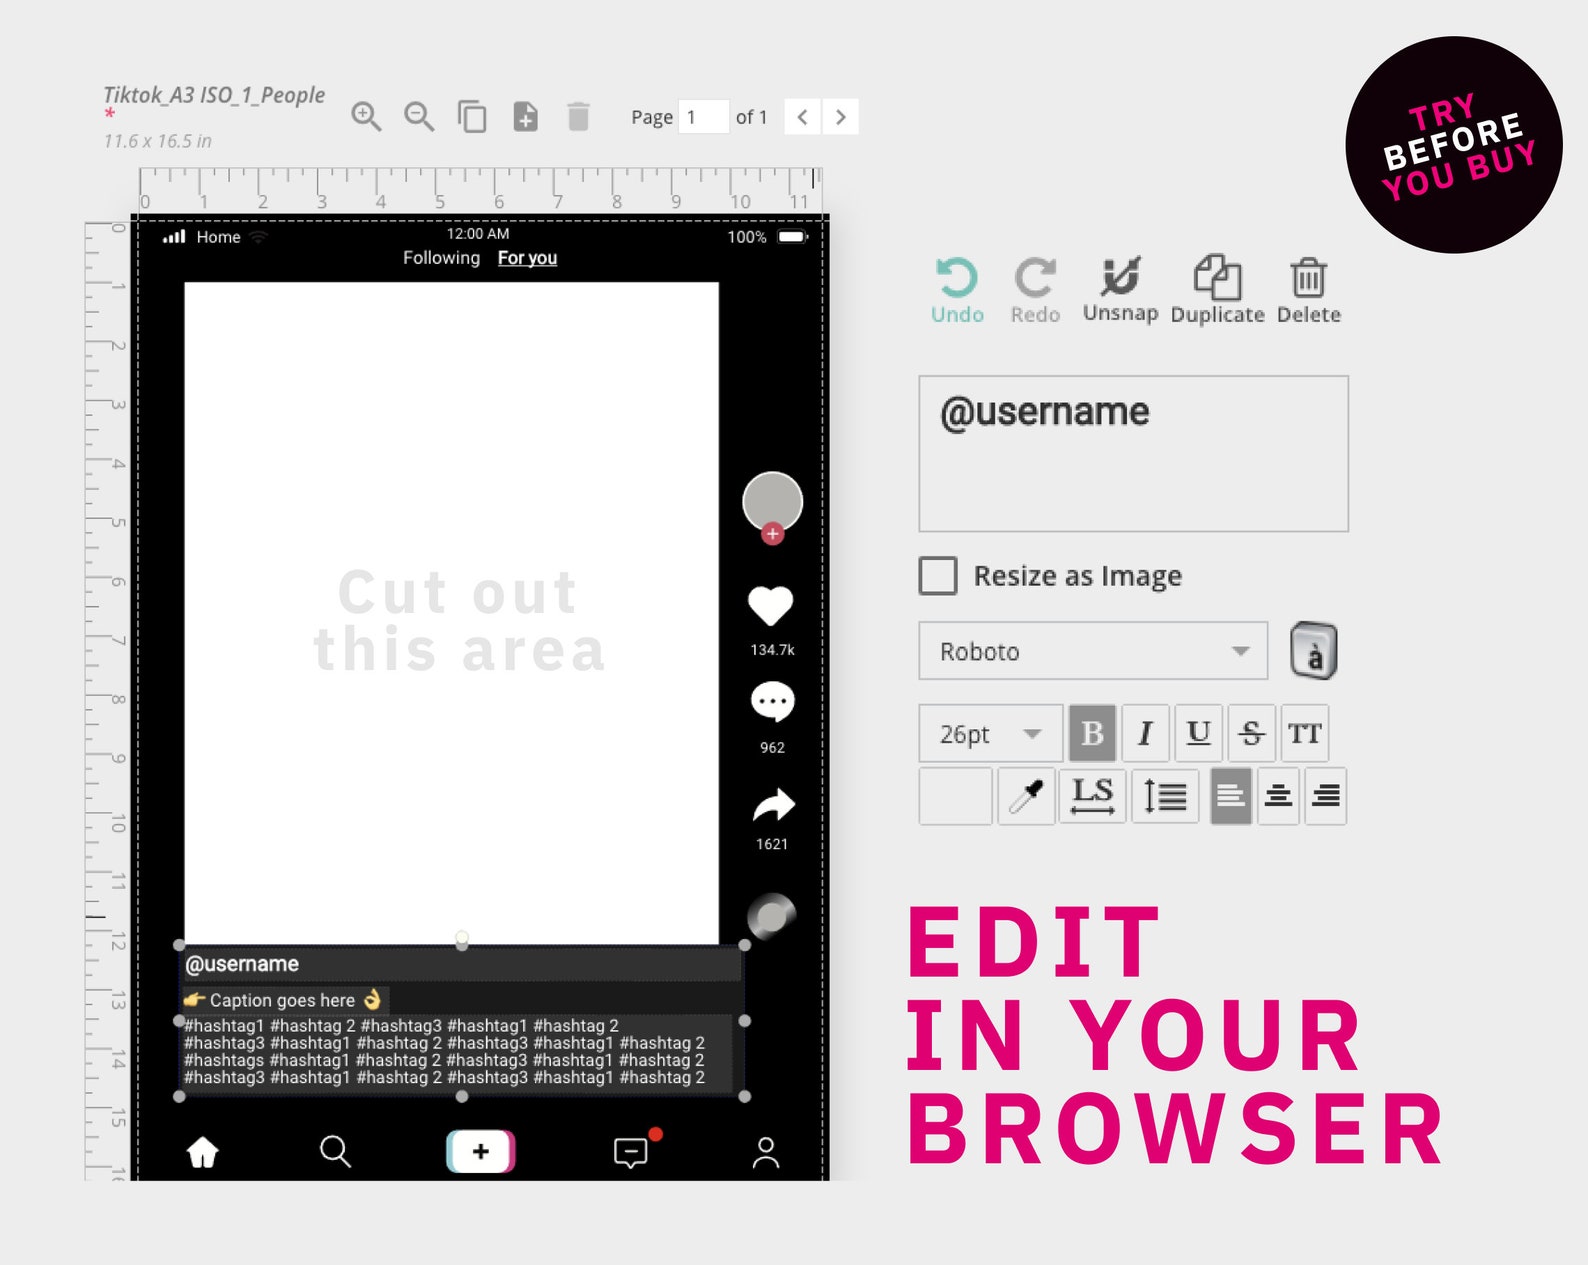
Task: Toggle underline formatting
Action: [1198, 733]
